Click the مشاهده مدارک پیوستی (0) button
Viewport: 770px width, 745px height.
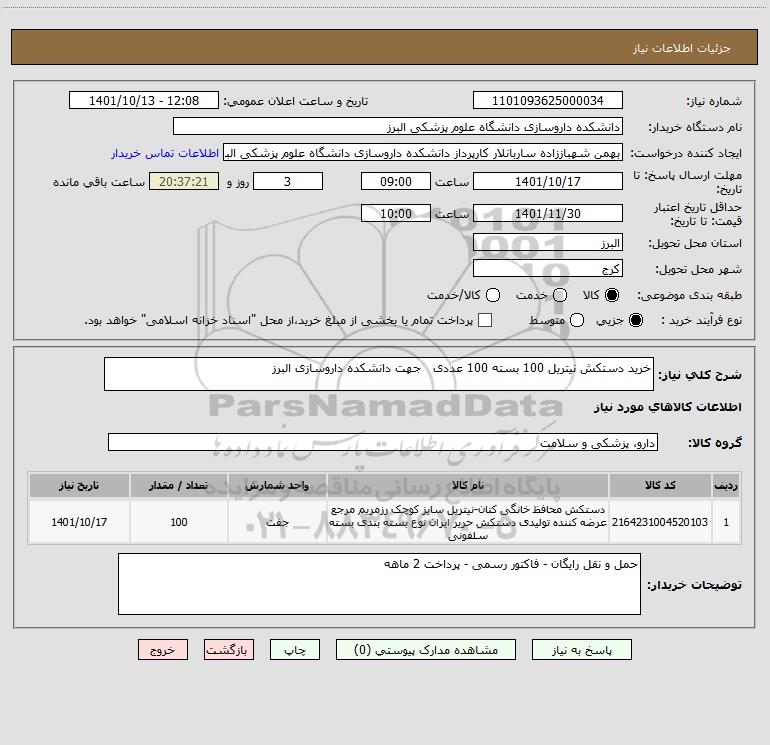[426, 650]
